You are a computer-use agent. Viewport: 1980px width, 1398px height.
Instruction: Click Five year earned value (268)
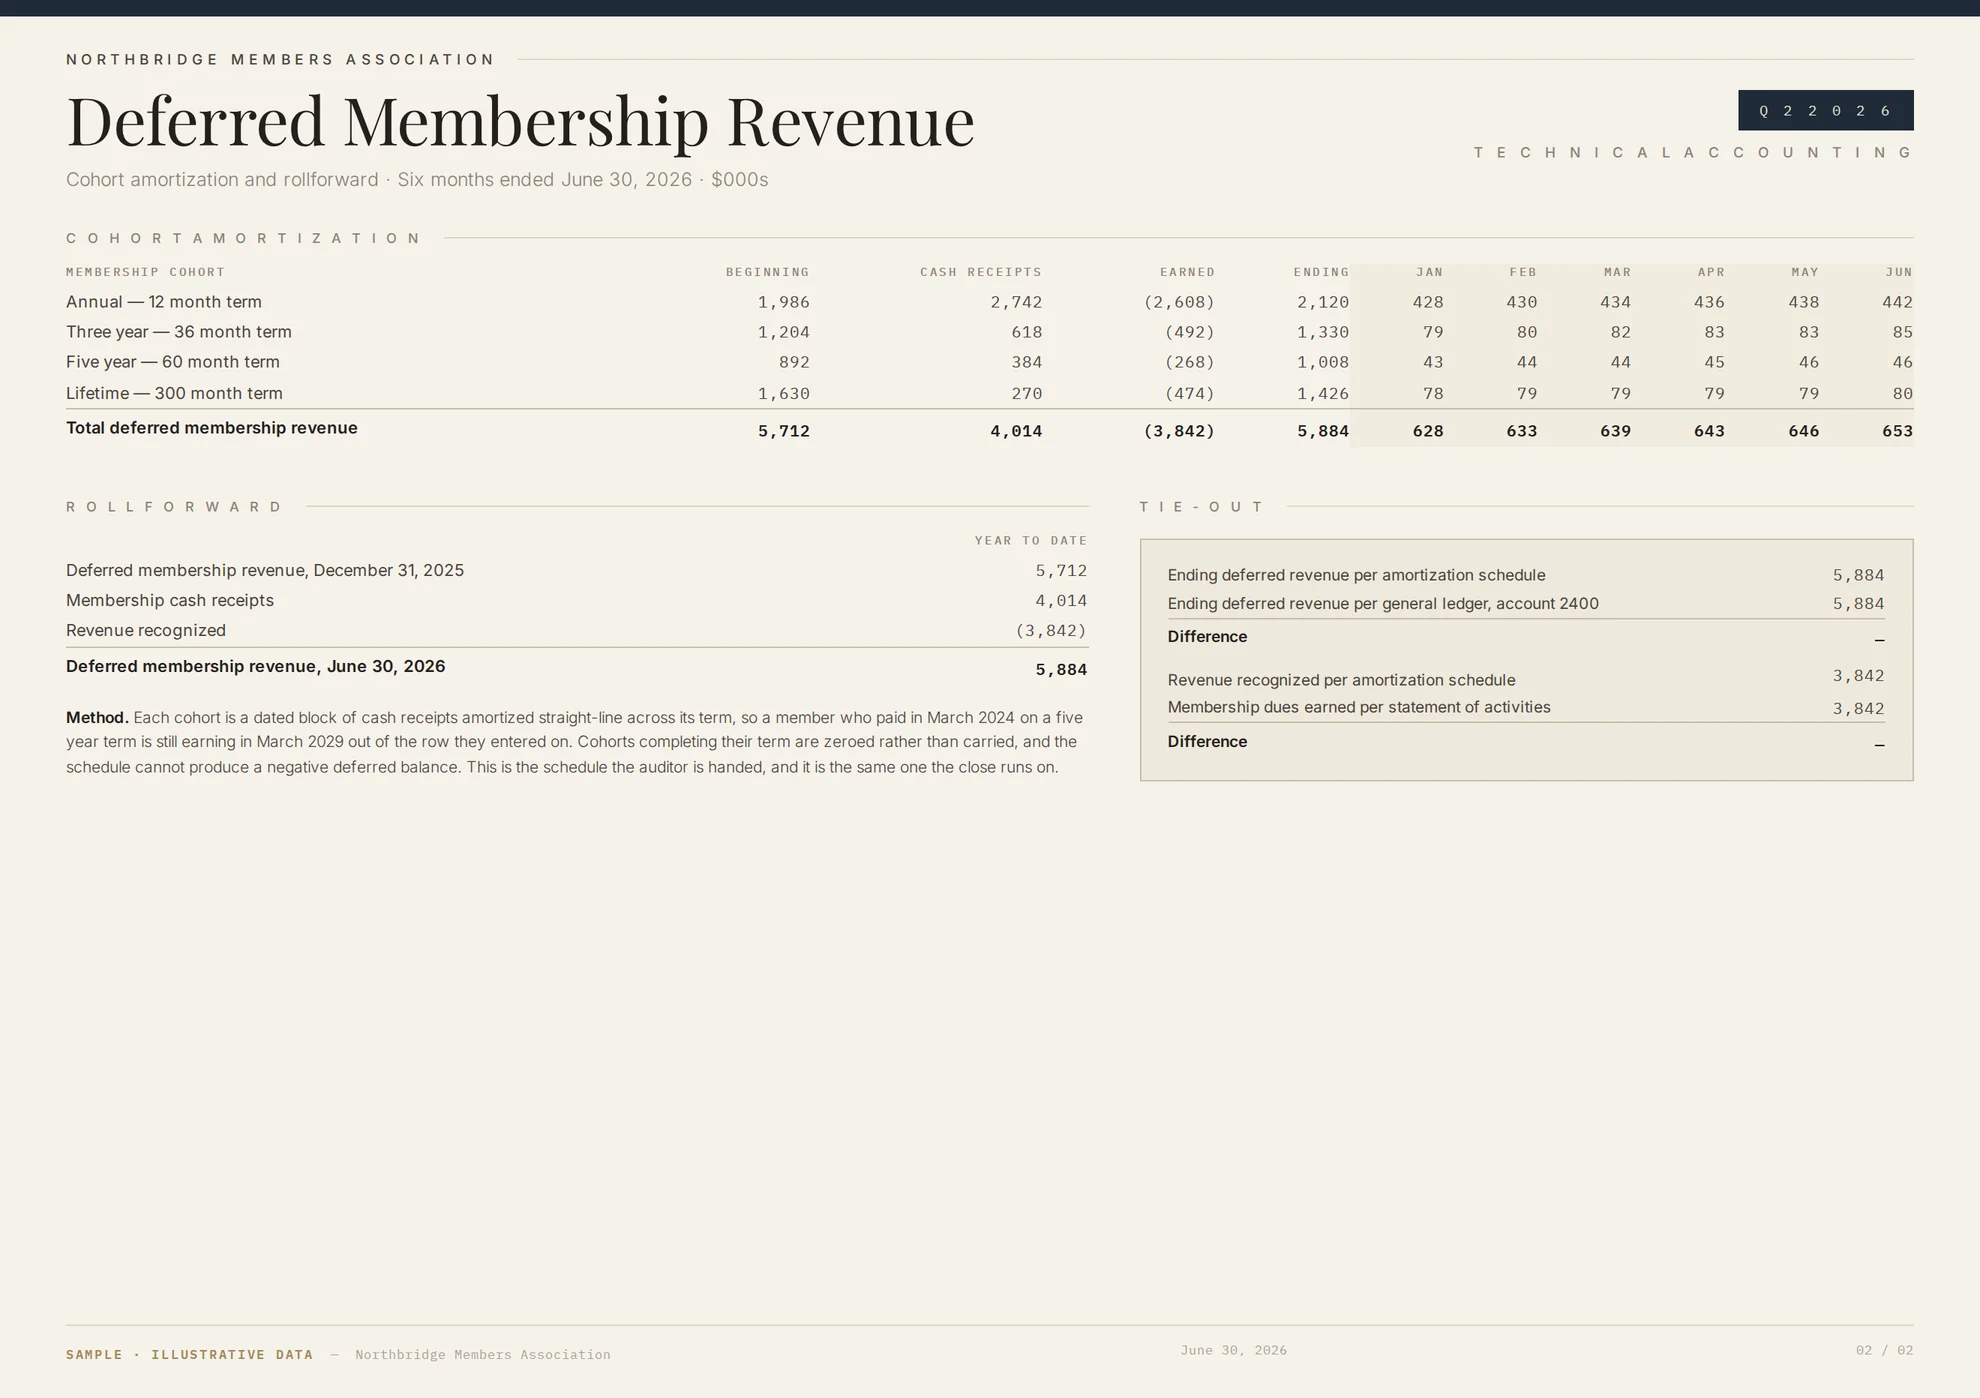point(1190,362)
